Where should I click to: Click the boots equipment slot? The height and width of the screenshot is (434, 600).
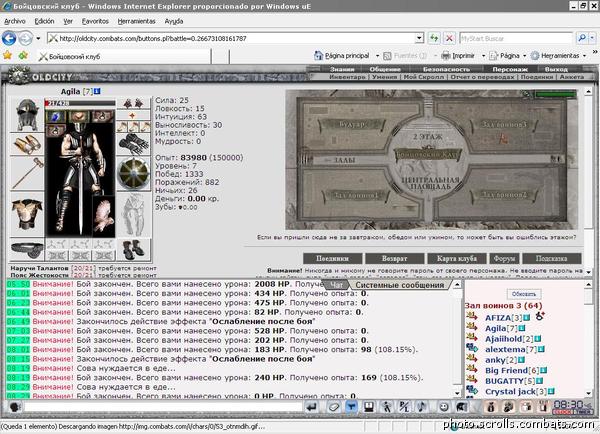coord(133,249)
